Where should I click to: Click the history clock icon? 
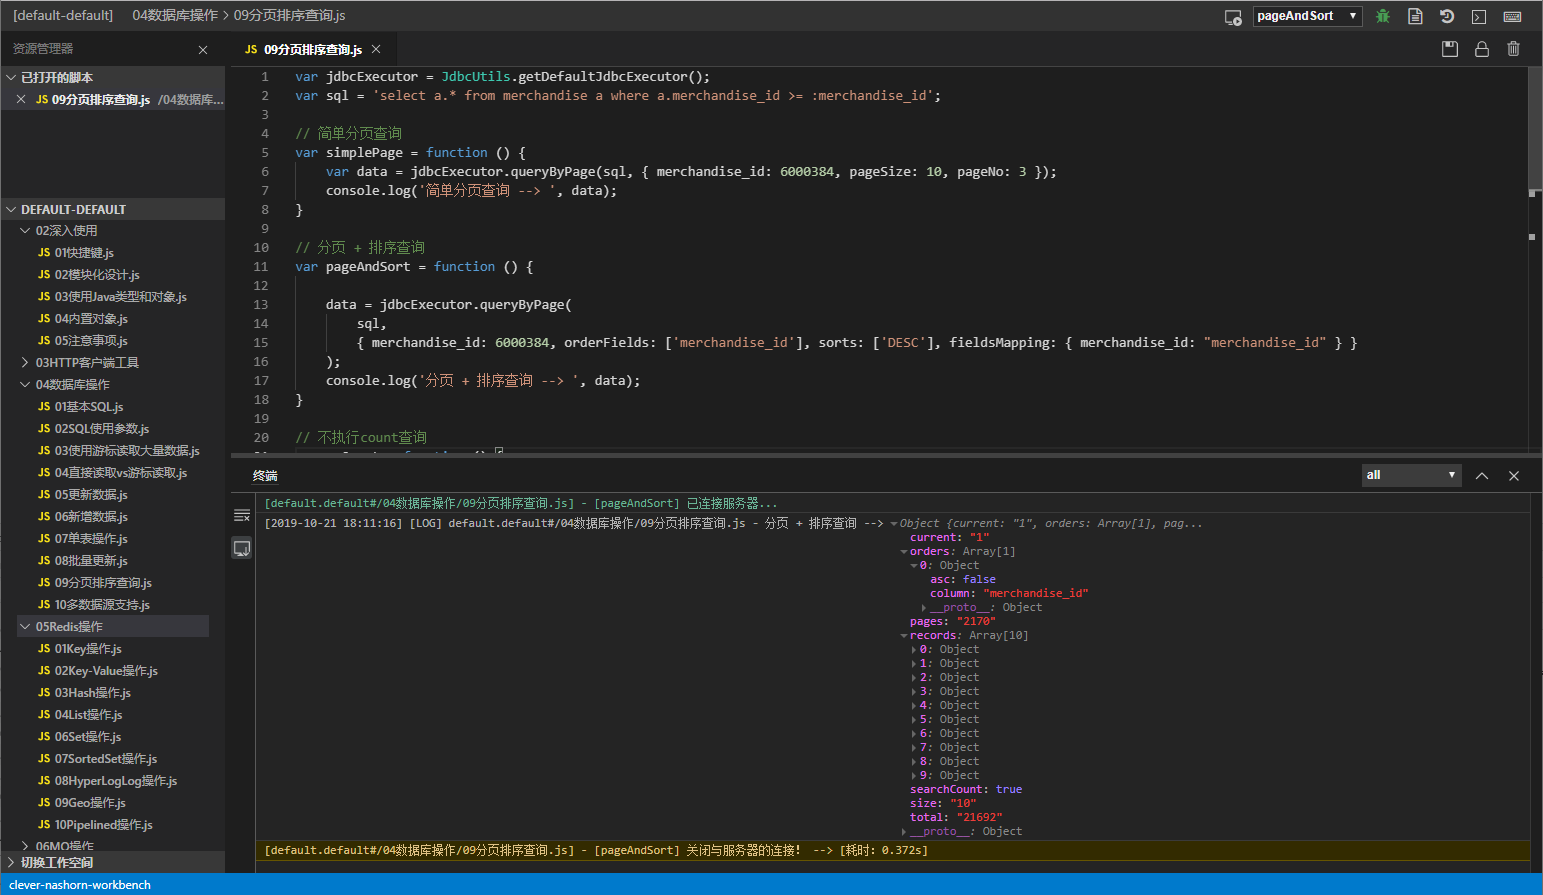click(x=1447, y=16)
